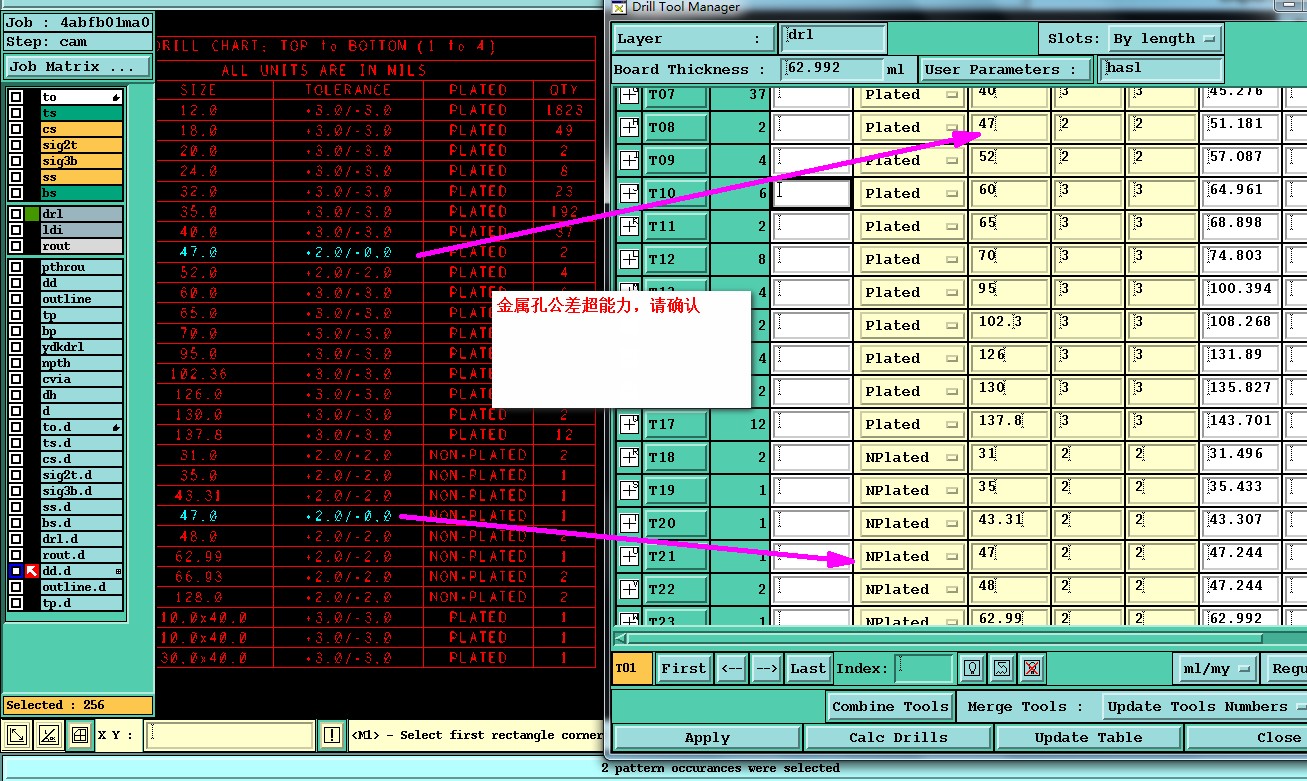Click the User Parameters field showing hasl
This screenshot has width=1307, height=781.
click(1160, 69)
